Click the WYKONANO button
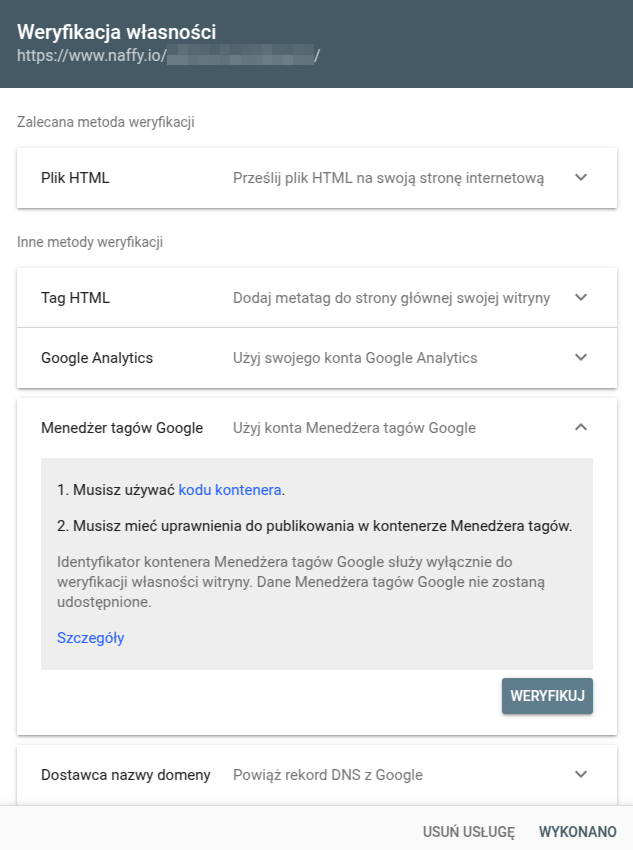633x850 pixels. tap(578, 831)
